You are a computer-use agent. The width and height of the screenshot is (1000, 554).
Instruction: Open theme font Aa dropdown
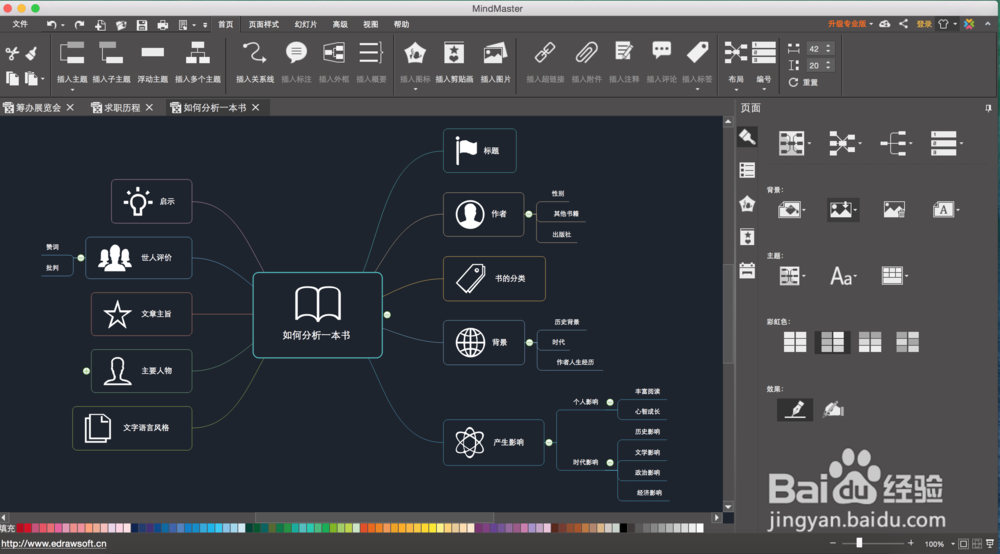point(843,276)
